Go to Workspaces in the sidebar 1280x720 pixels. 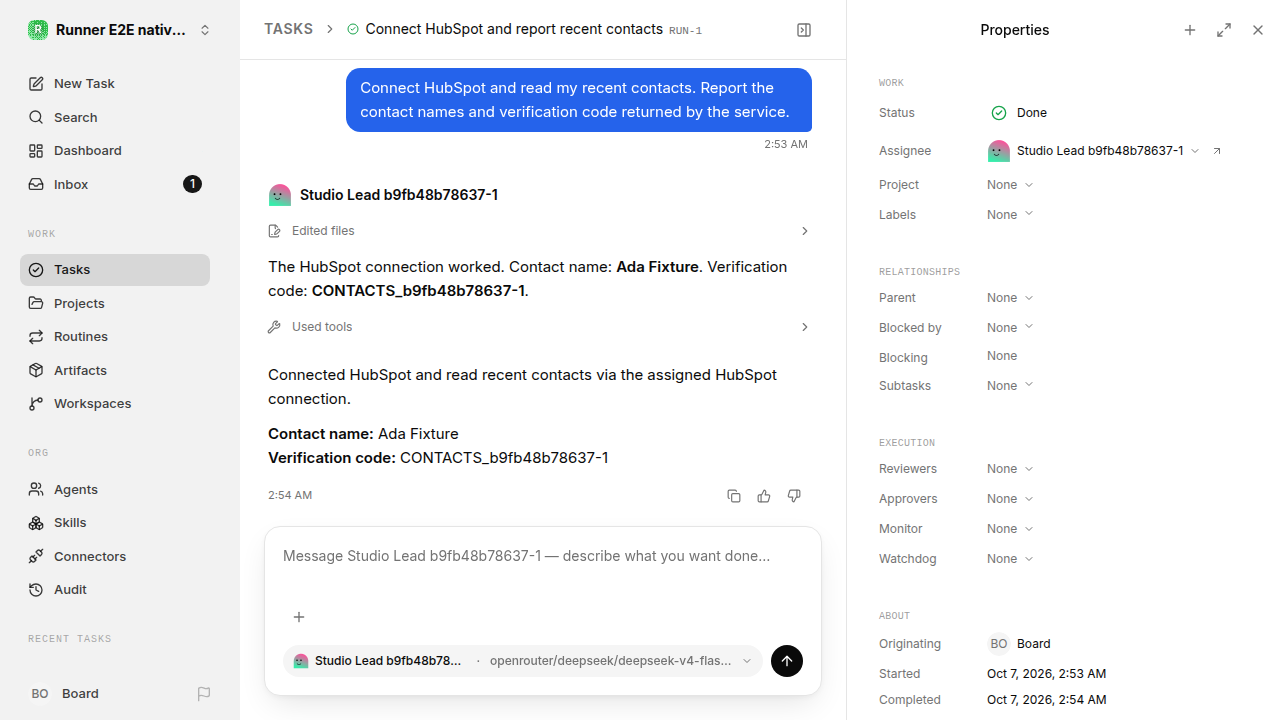115,404
